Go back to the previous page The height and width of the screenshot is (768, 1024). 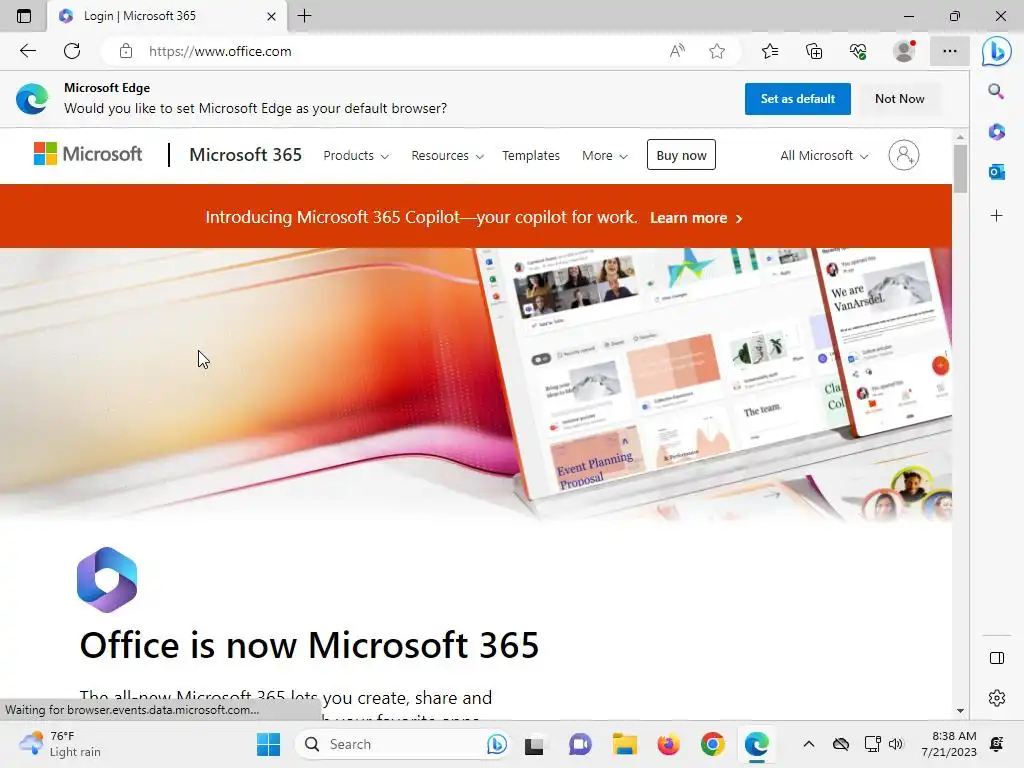pyautogui.click(x=27, y=51)
